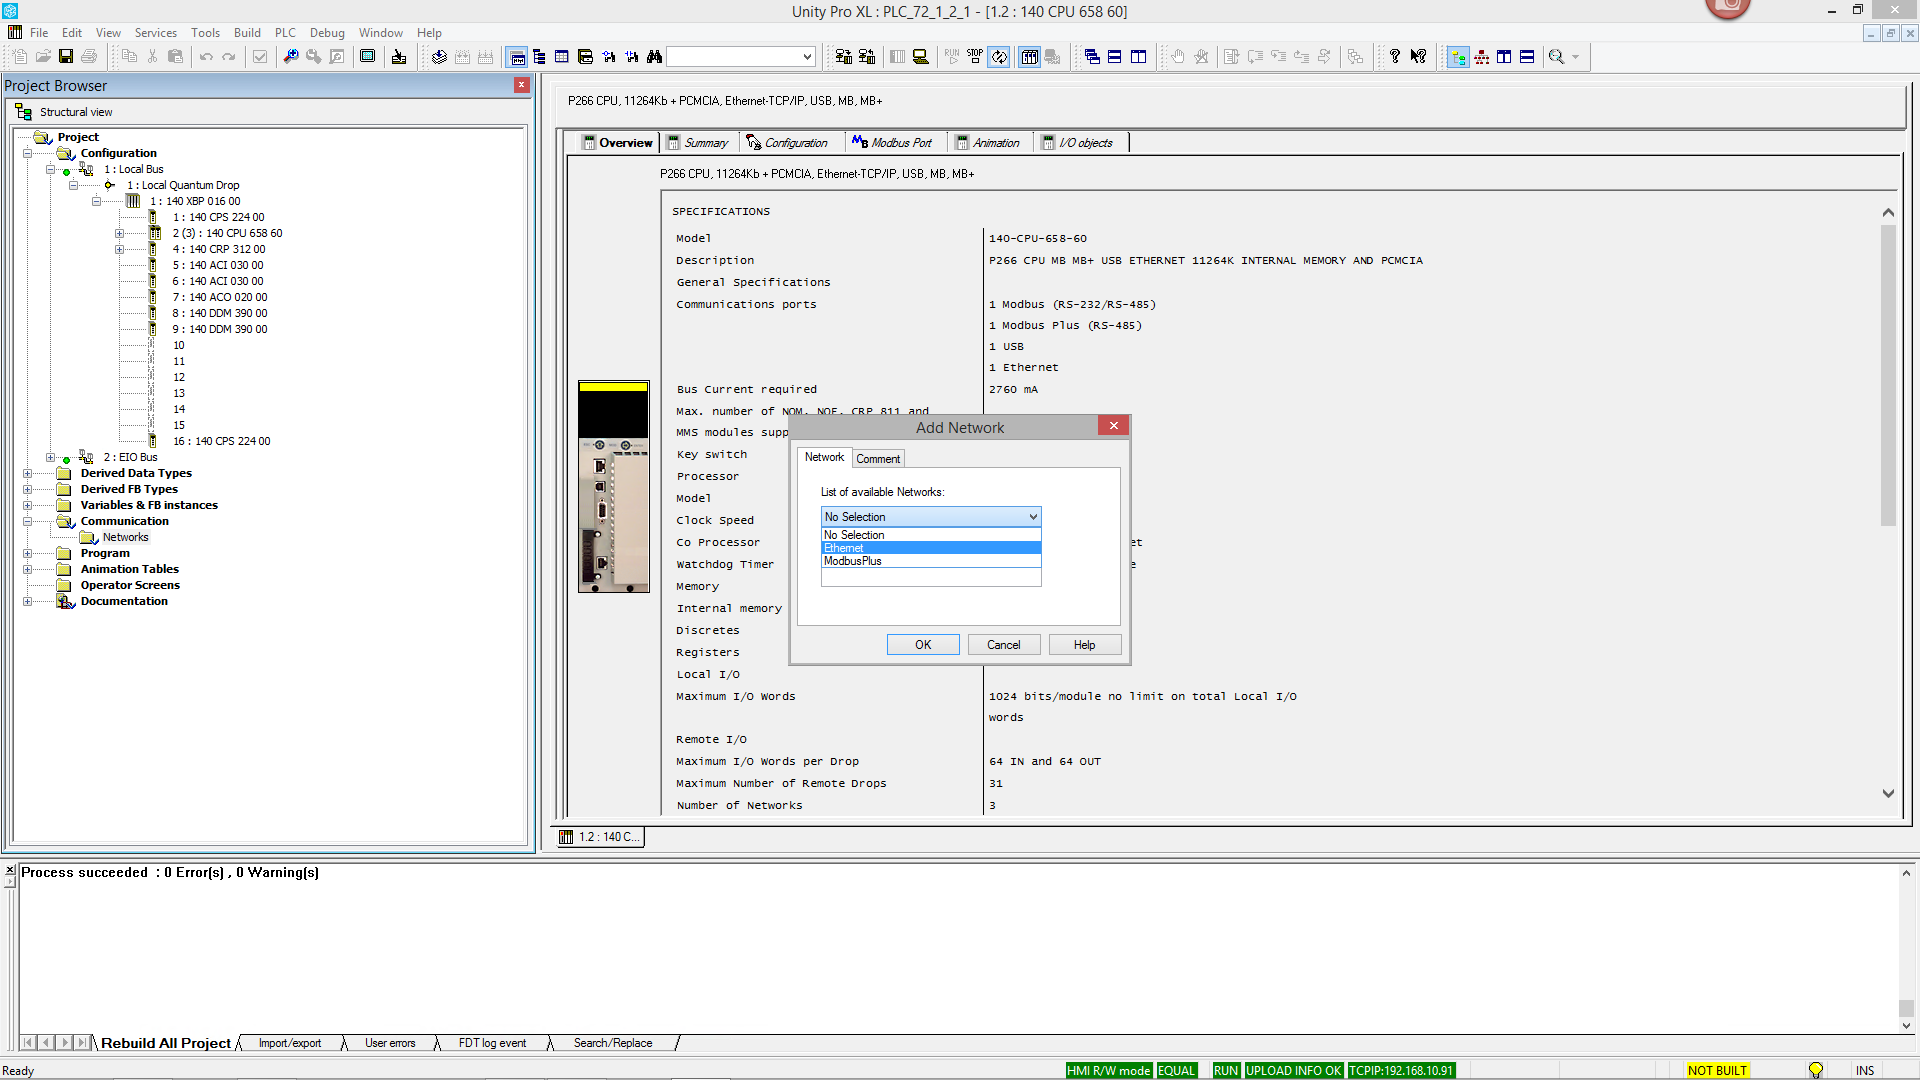Select the Stop PLC toolbar icon
Screen dimensions: 1920x1080
click(973, 56)
